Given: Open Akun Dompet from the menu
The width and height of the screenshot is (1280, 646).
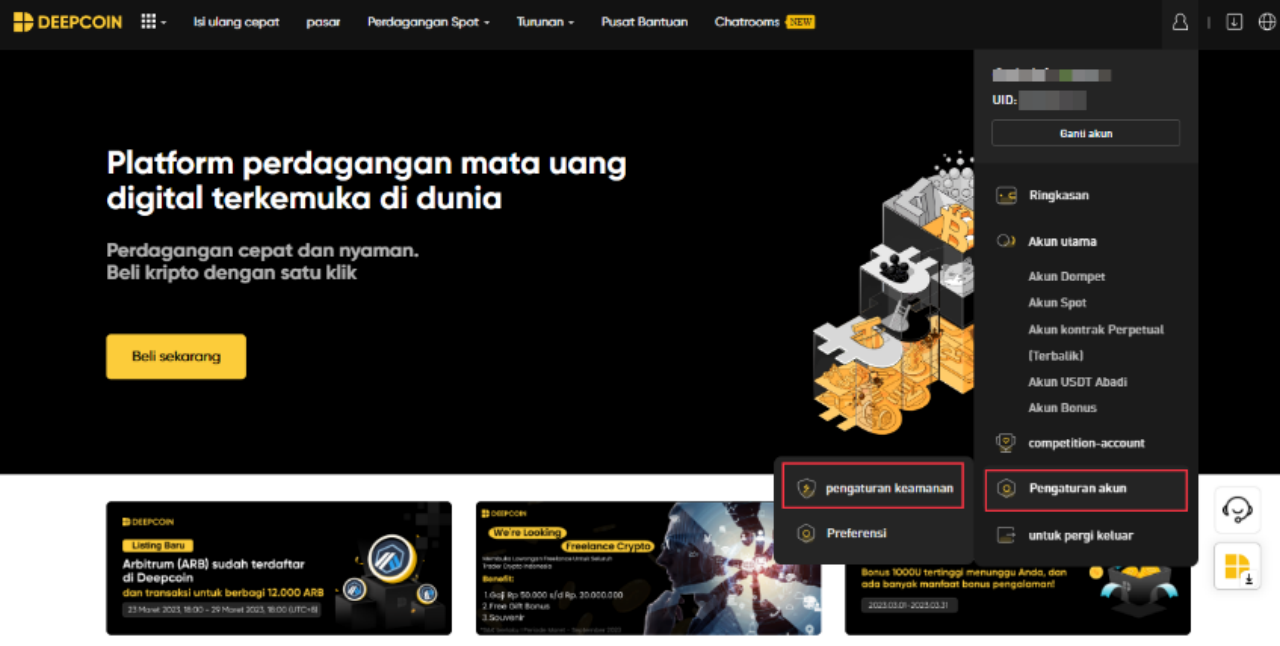Looking at the screenshot, I should (x=1067, y=277).
